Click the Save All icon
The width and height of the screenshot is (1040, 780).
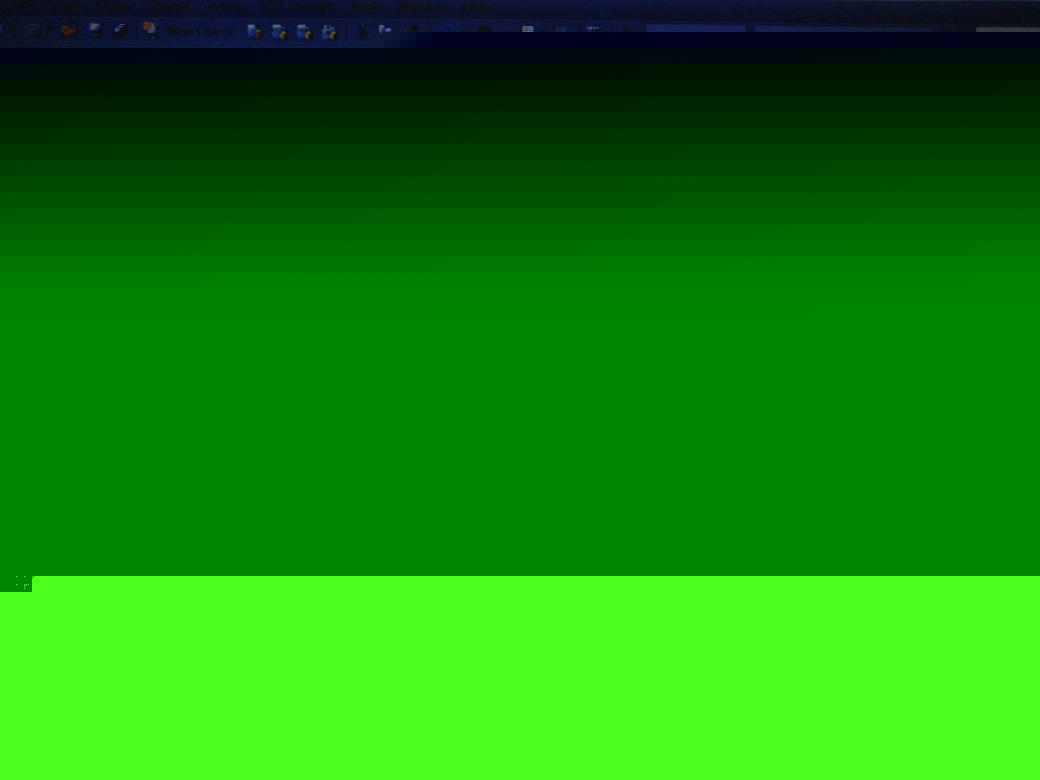(x=120, y=30)
